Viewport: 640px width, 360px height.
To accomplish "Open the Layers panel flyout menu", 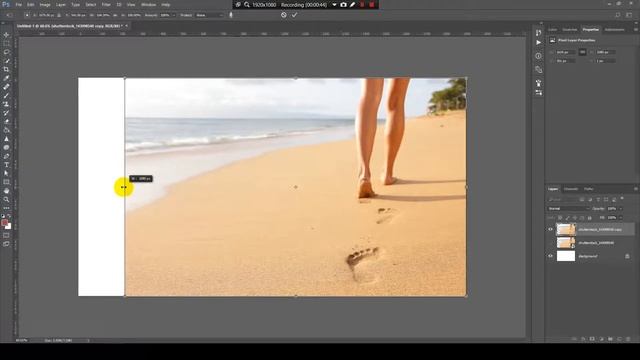I will point(636,189).
